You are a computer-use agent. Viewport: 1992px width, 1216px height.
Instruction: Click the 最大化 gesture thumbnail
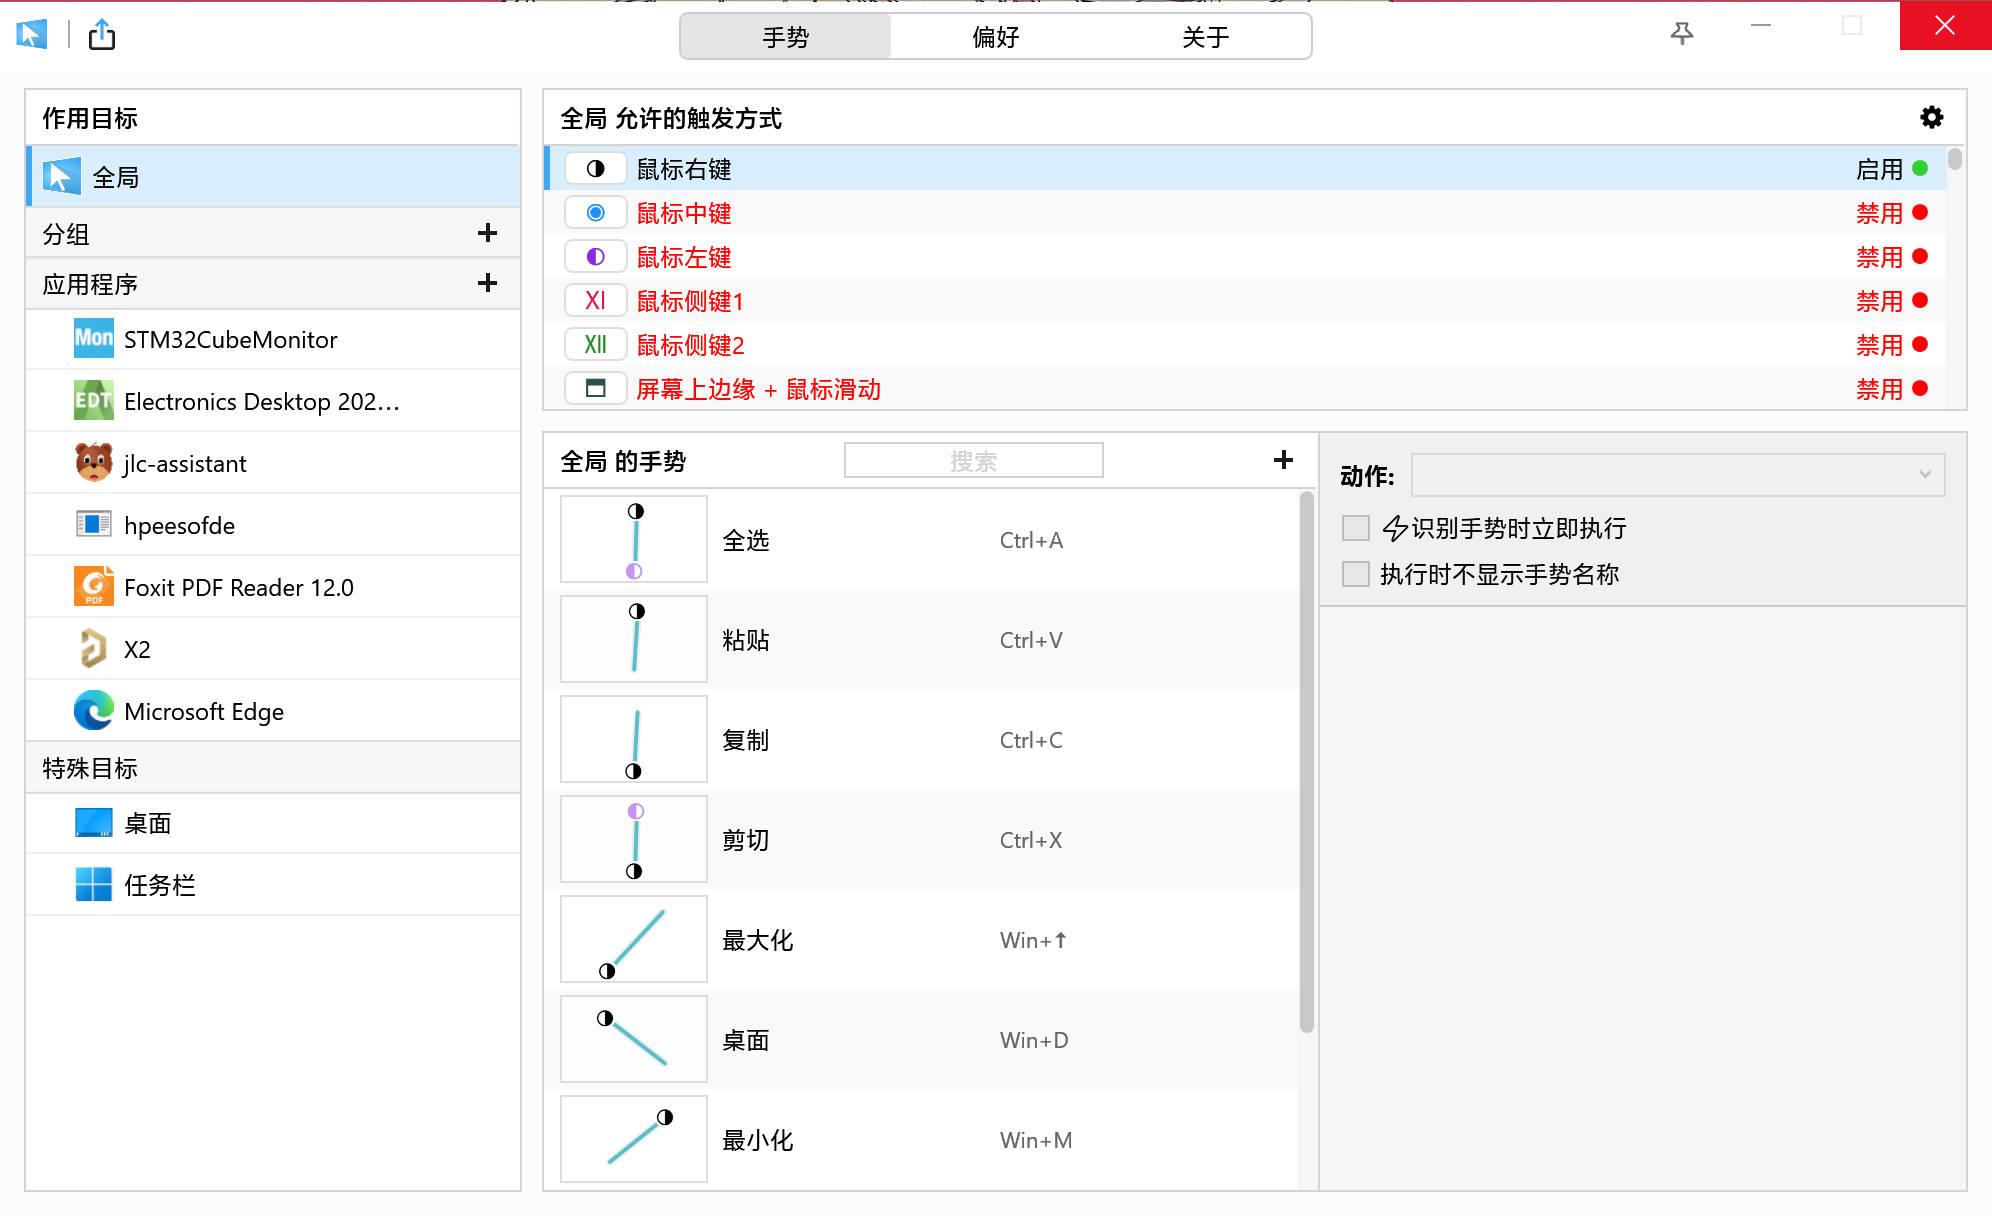coord(634,939)
